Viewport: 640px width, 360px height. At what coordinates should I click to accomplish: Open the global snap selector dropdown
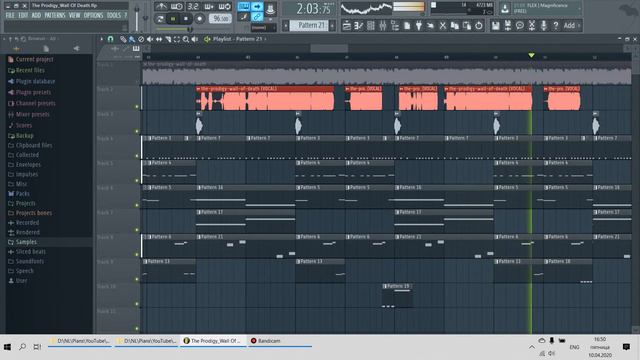point(263,28)
